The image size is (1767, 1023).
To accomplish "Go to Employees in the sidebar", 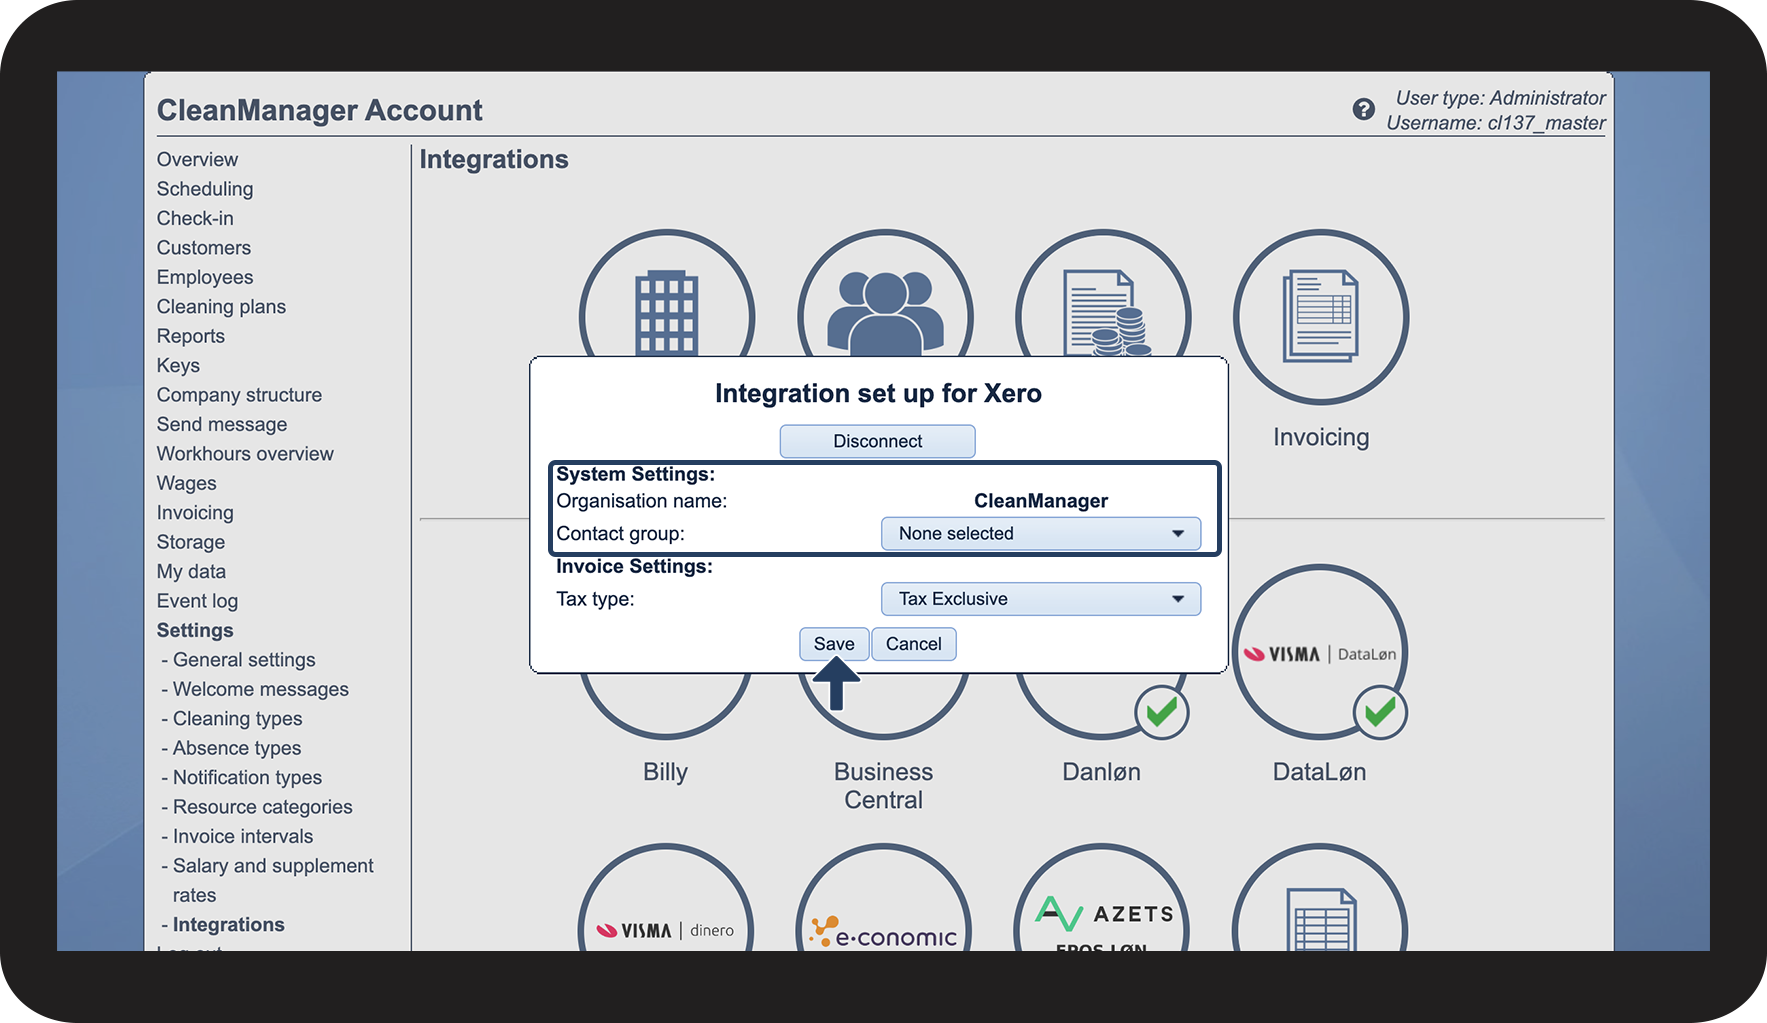I will pyautogui.click(x=205, y=277).
